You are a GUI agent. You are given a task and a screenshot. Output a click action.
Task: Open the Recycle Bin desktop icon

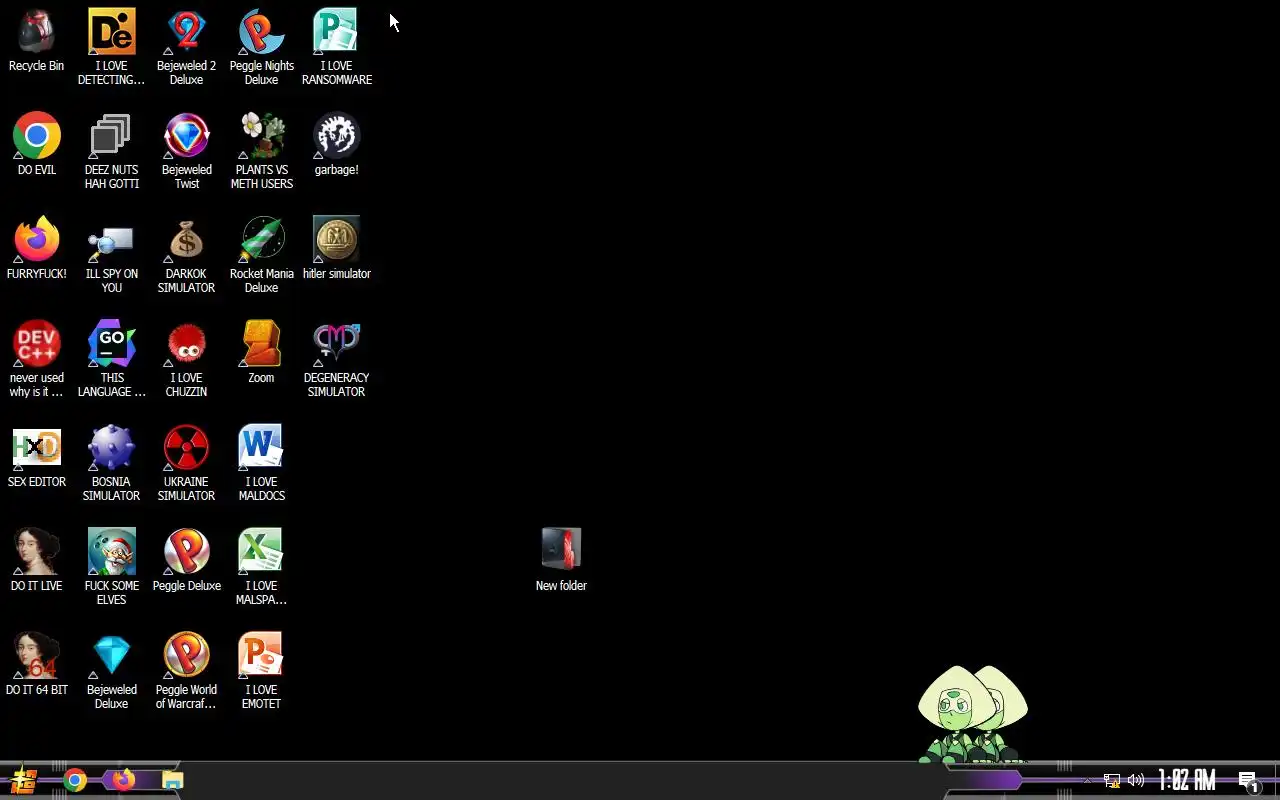(36, 31)
